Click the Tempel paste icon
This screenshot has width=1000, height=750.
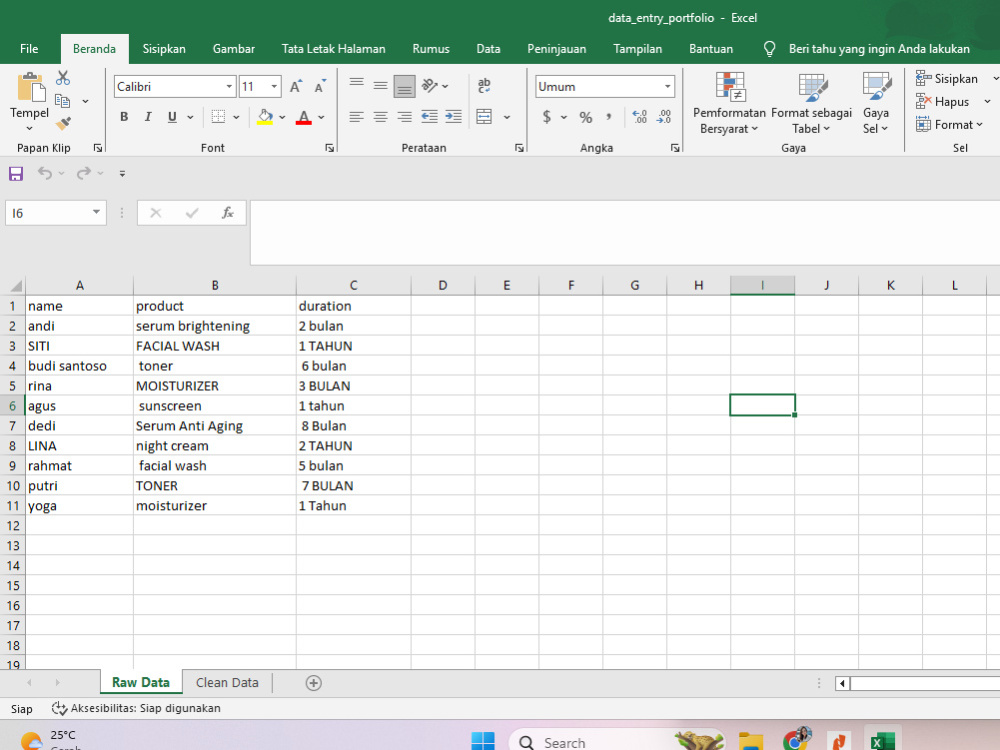tap(29, 88)
